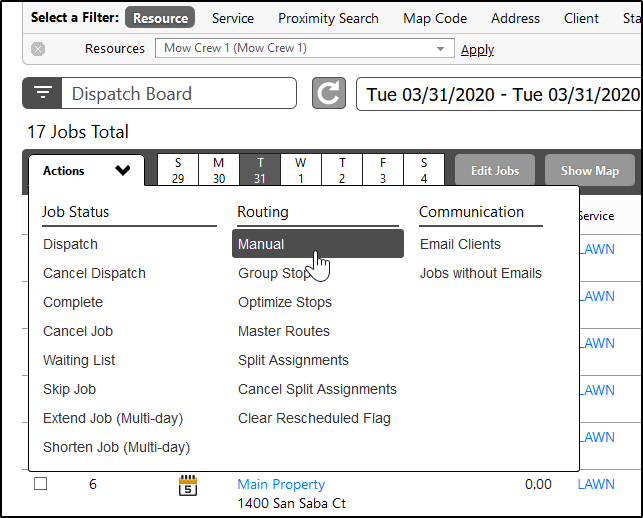Choose Email Clients under Communication

point(460,244)
